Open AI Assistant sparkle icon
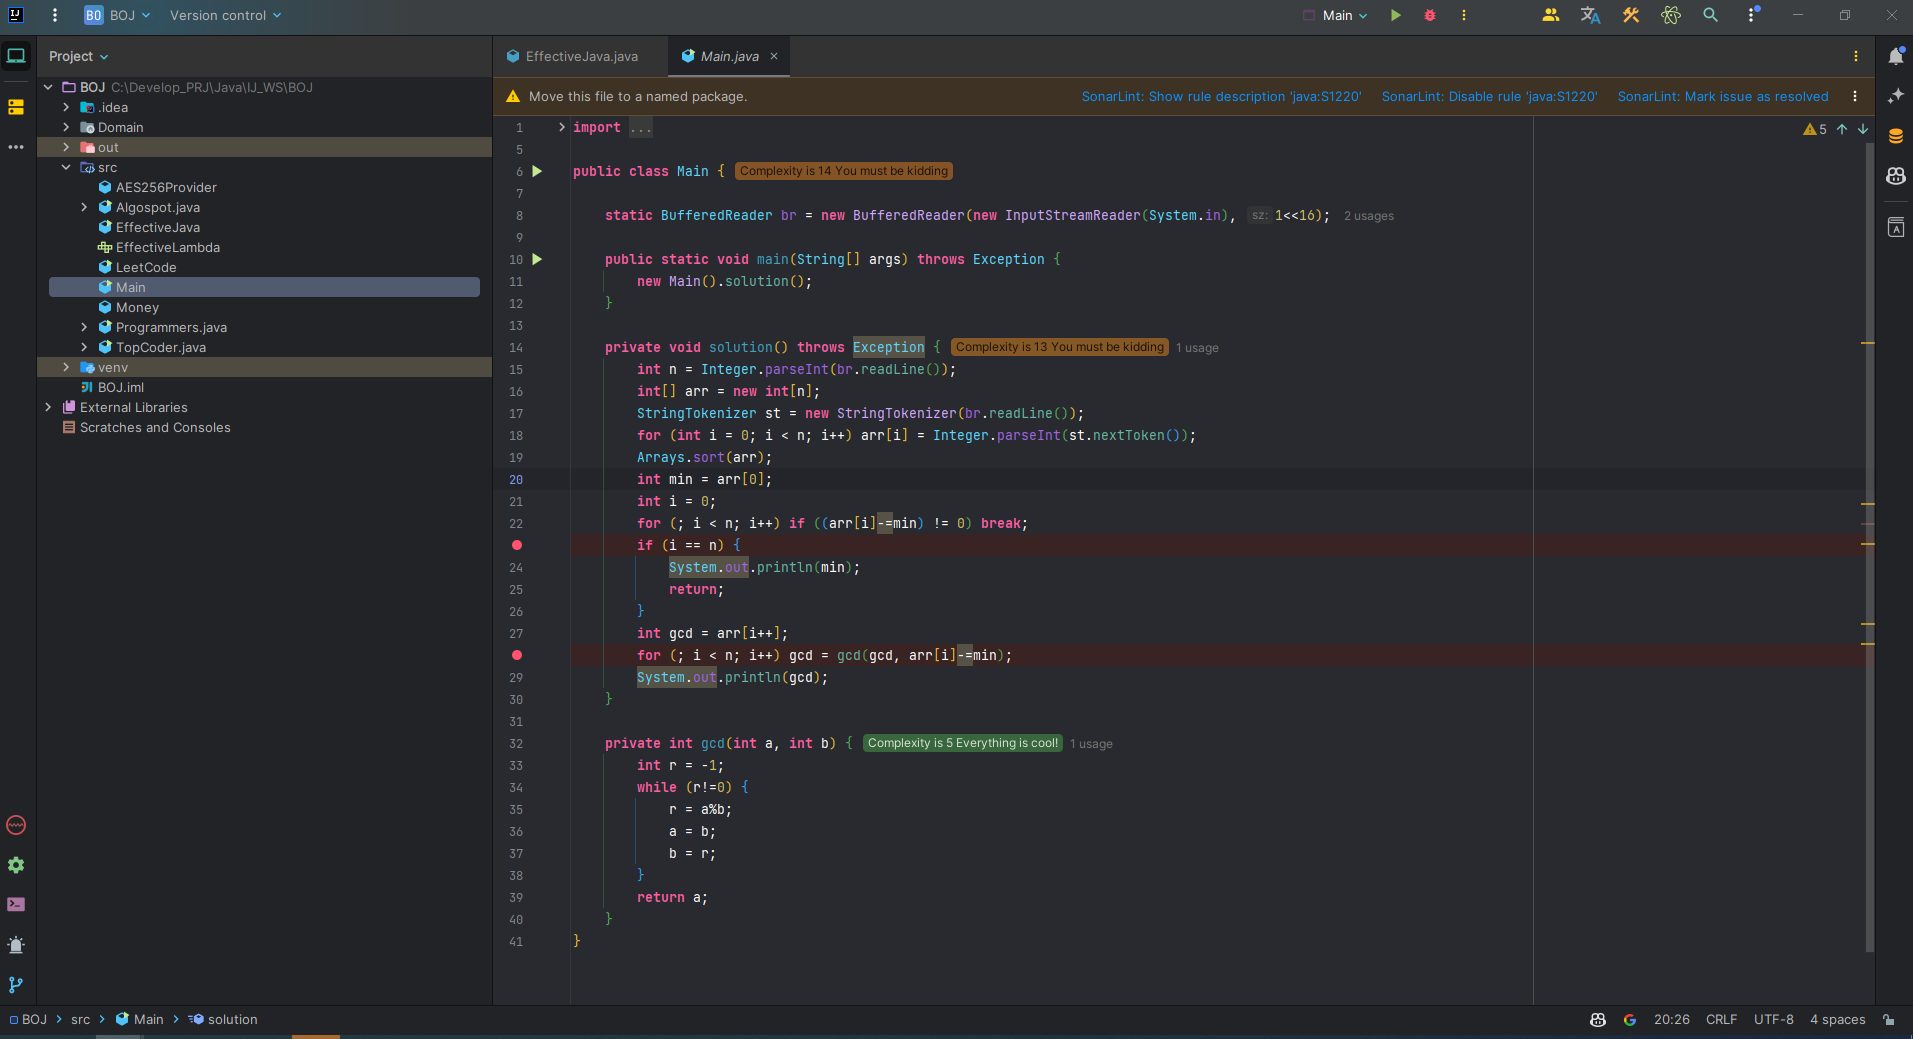Image resolution: width=1913 pixels, height=1039 pixels. click(x=1896, y=96)
